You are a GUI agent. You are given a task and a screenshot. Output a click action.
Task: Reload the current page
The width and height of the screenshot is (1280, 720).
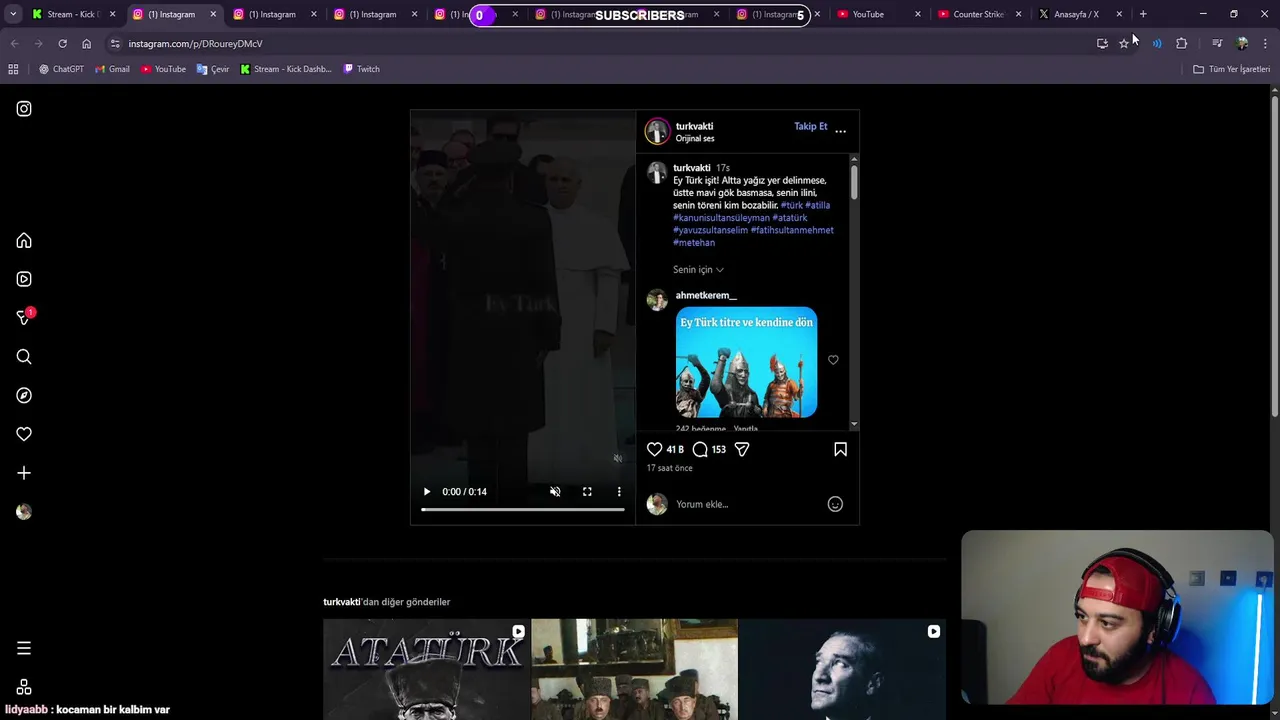click(62, 44)
